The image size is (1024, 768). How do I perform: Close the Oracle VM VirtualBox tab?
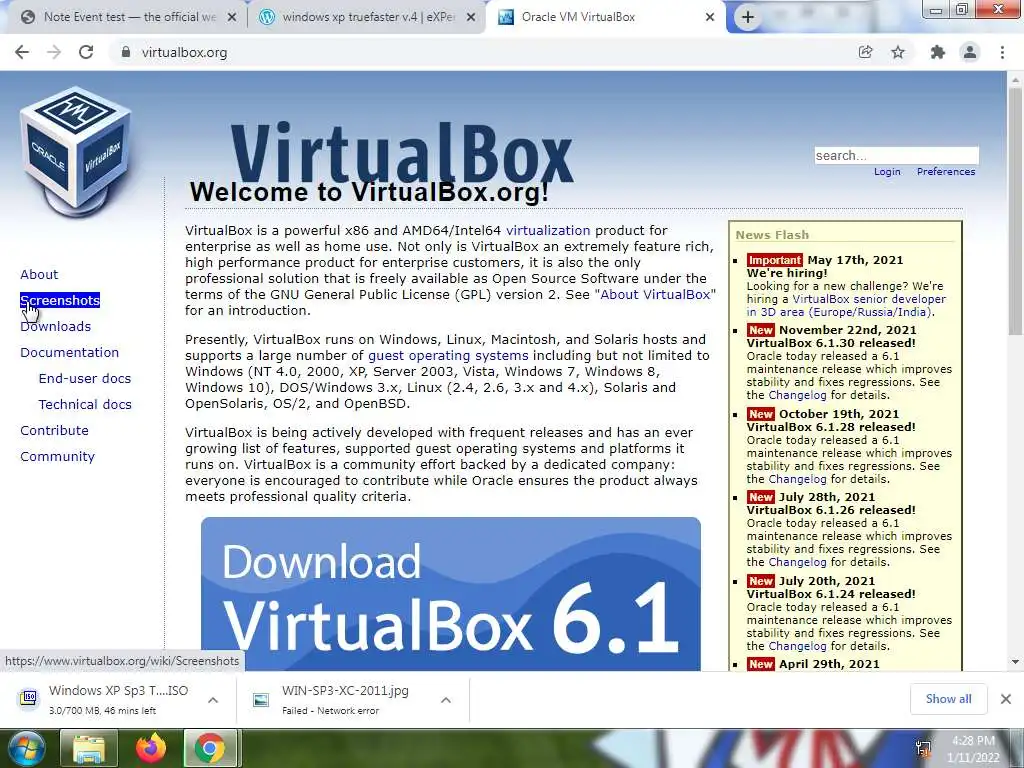pyautogui.click(x=710, y=18)
